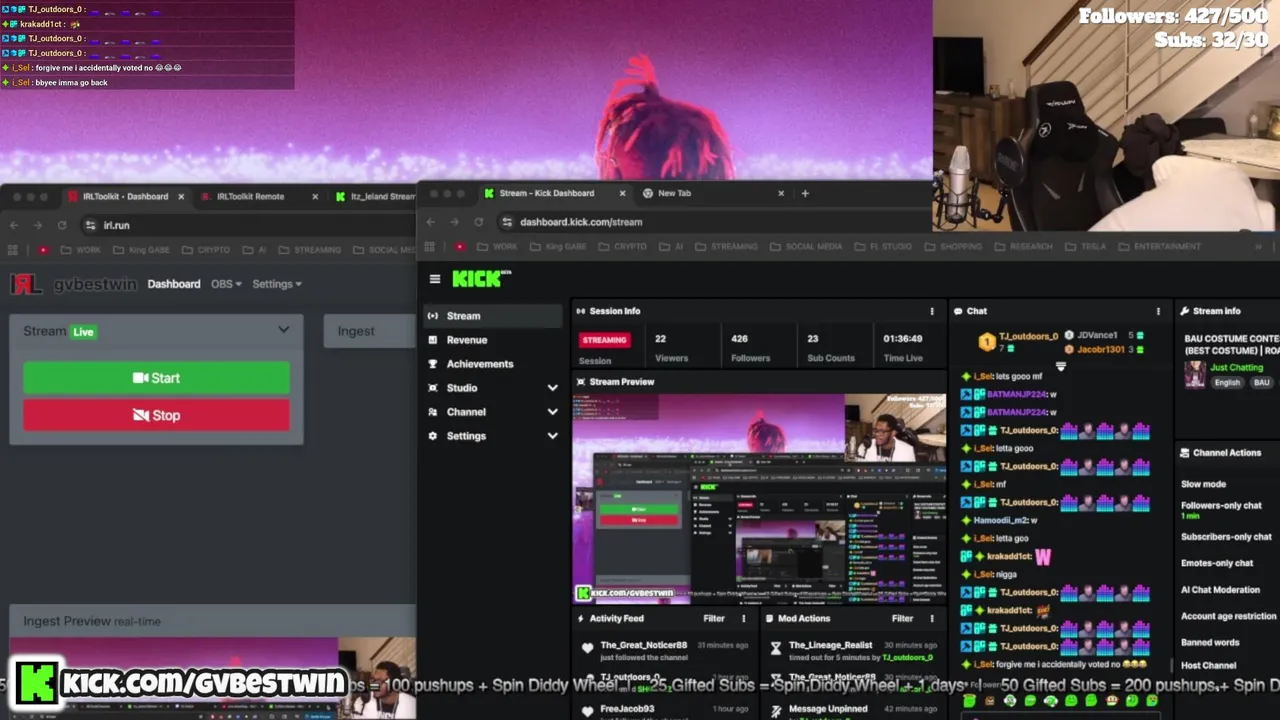Expand the Channel sidebar section
1280x720 pixels.
coord(552,412)
